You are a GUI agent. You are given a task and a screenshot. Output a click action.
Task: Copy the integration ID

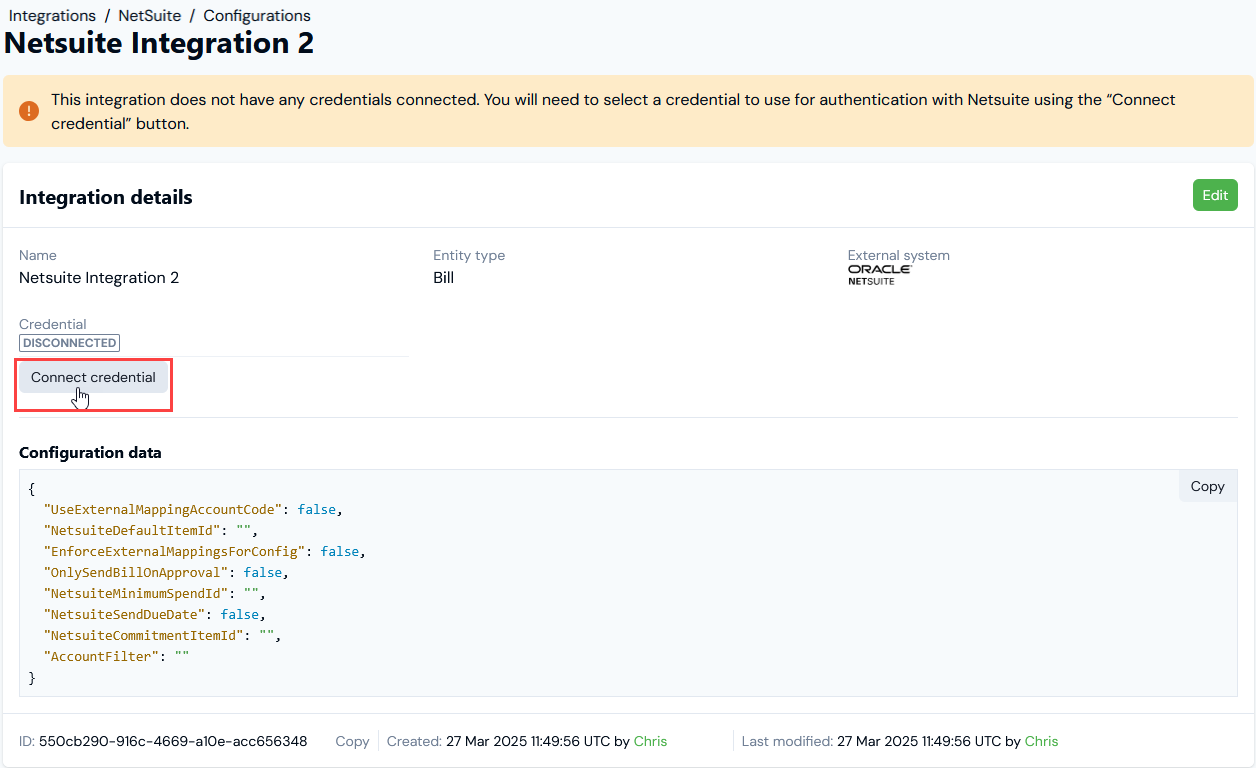tap(352, 741)
